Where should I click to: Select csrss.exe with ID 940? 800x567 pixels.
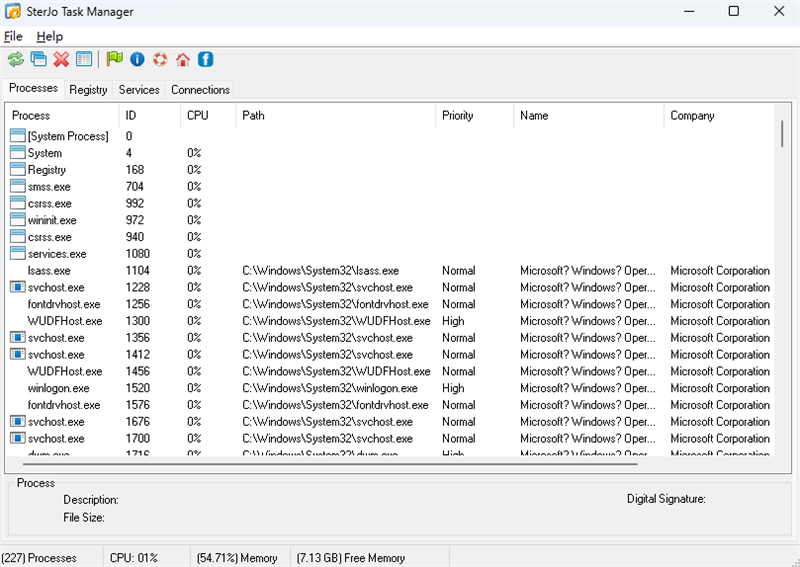click(390, 237)
